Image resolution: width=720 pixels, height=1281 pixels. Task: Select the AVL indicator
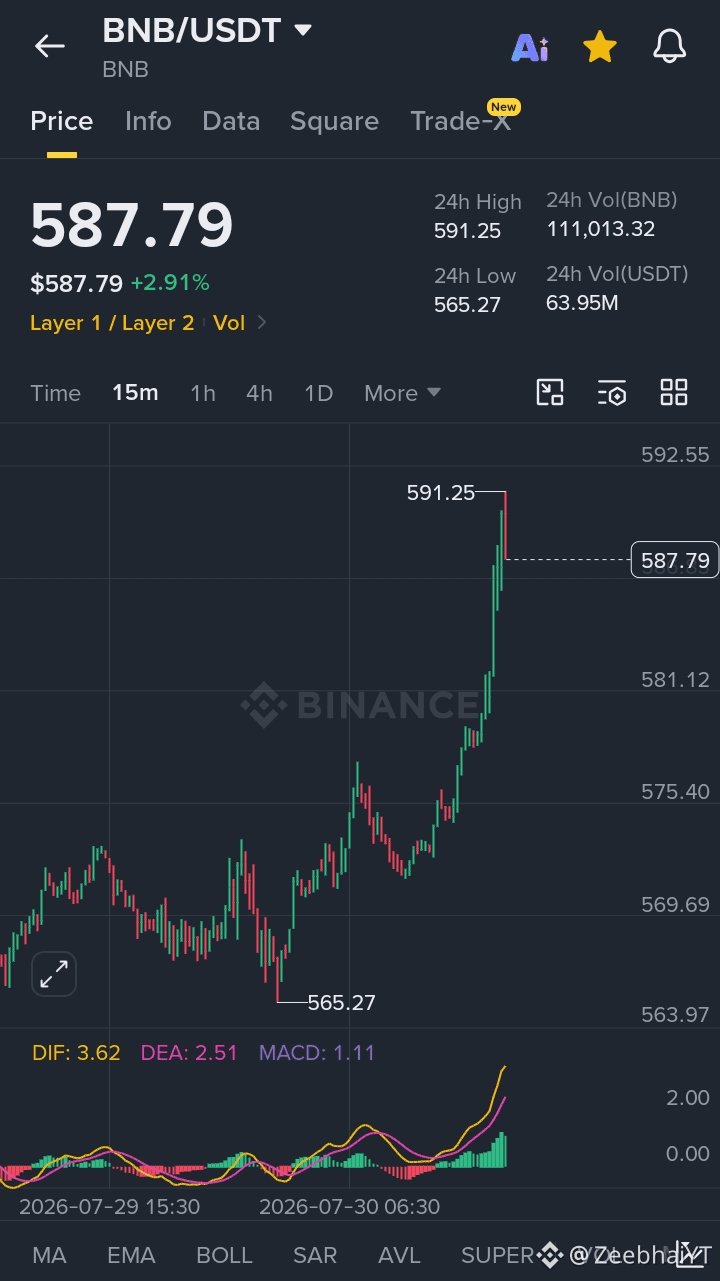tap(399, 1255)
